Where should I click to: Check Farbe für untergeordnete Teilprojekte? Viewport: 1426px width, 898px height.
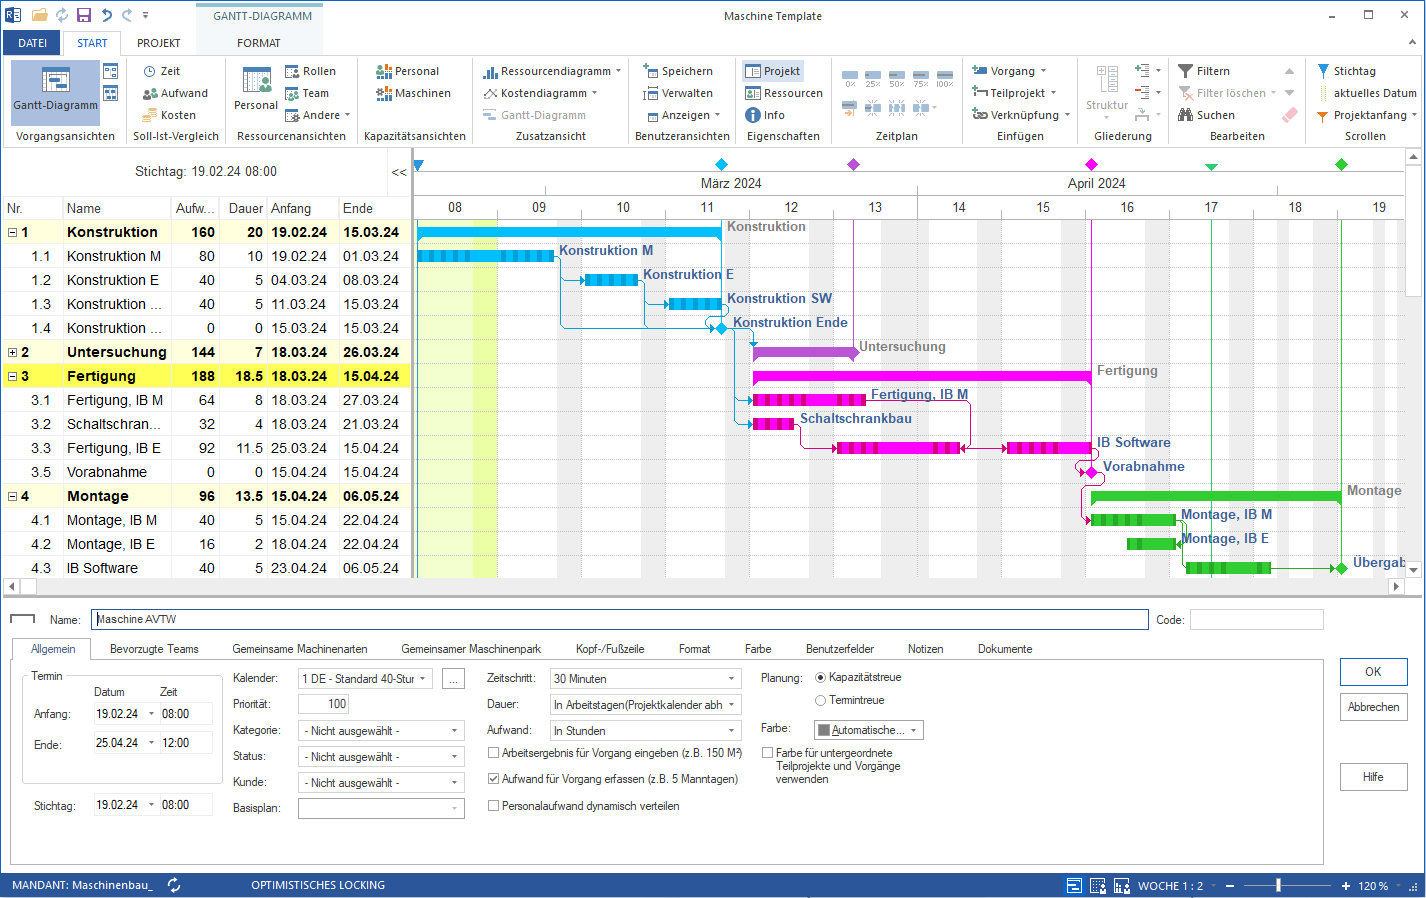click(767, 753)
